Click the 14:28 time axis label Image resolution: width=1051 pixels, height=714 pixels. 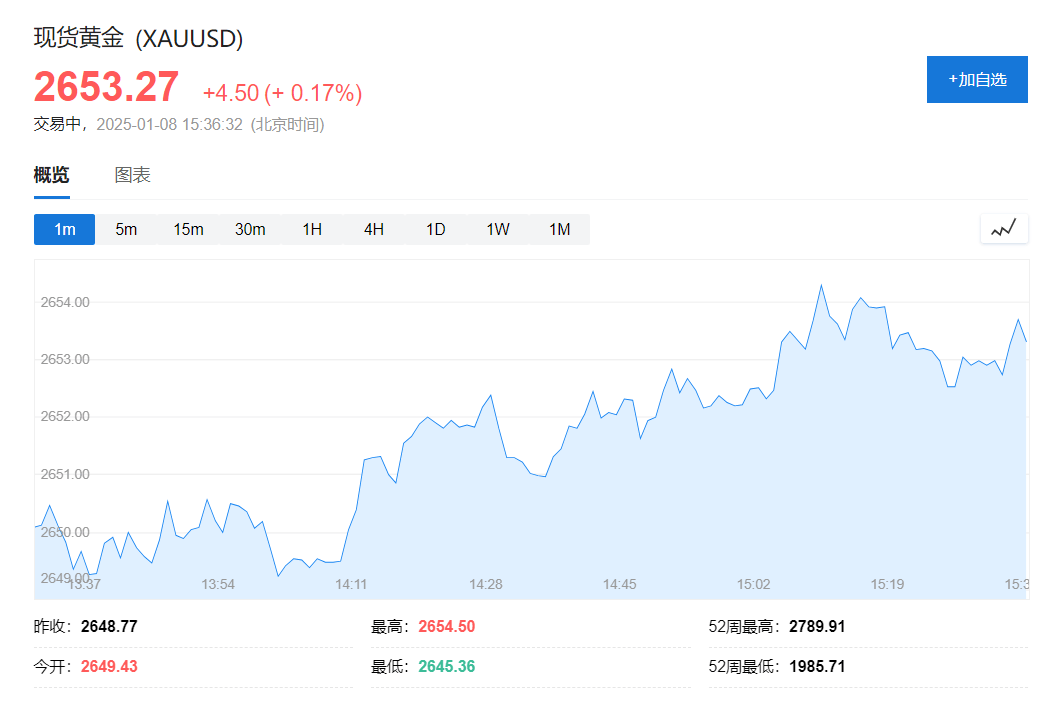pyautogui.click(x=485, y=584)
